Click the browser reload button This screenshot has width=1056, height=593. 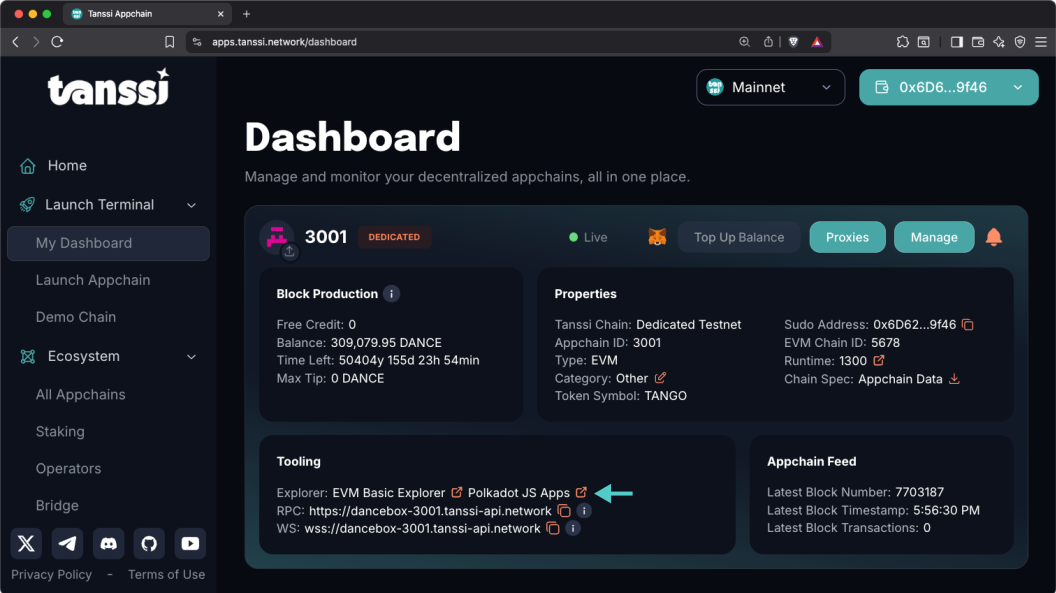pos(57,42)
